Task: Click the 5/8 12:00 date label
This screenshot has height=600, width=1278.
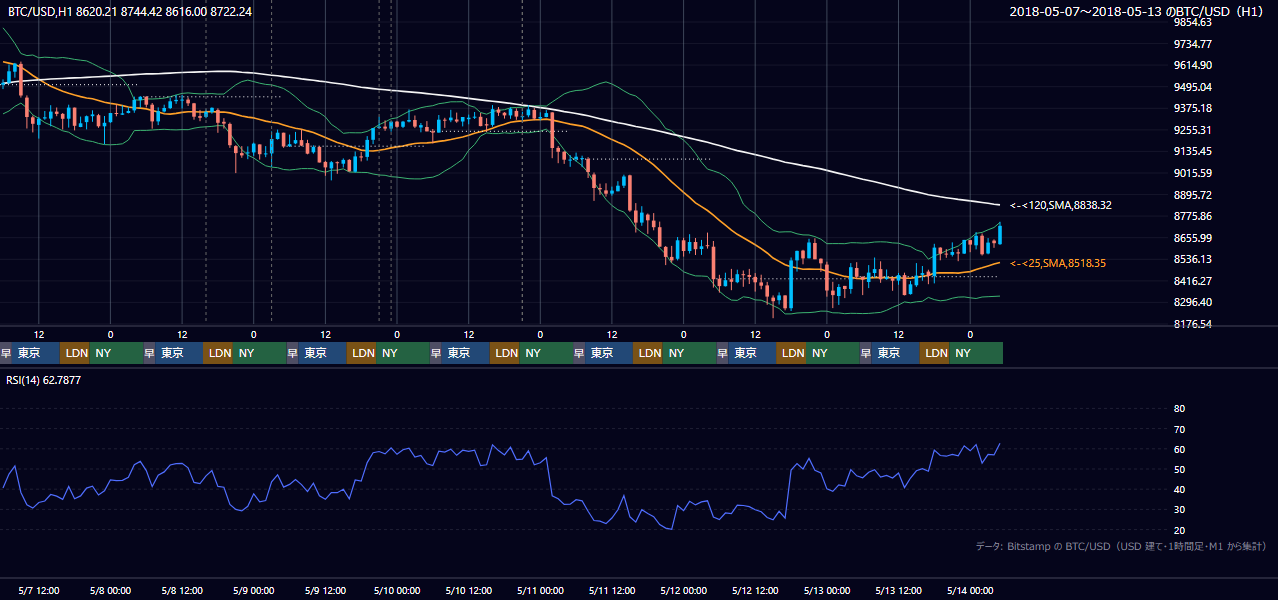Action: tap(183, 590)
